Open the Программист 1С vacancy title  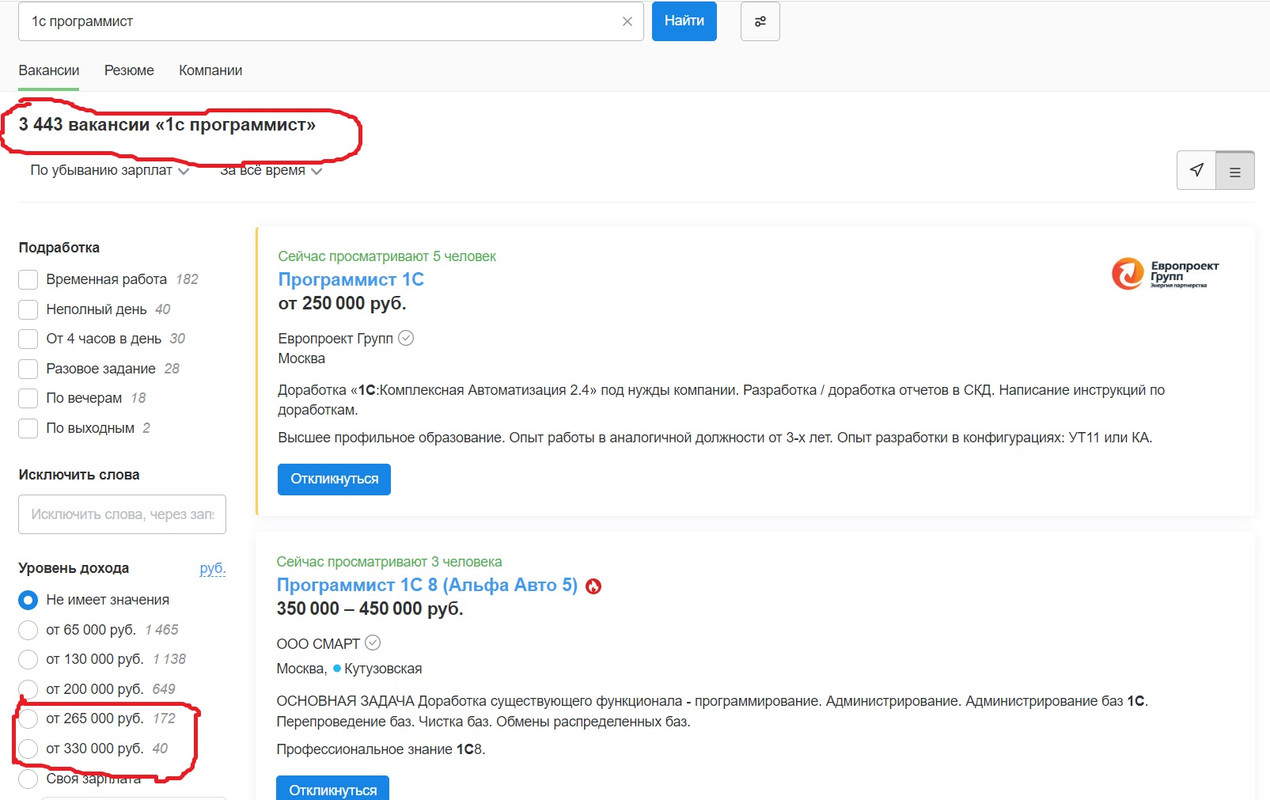tap(351, 280)
